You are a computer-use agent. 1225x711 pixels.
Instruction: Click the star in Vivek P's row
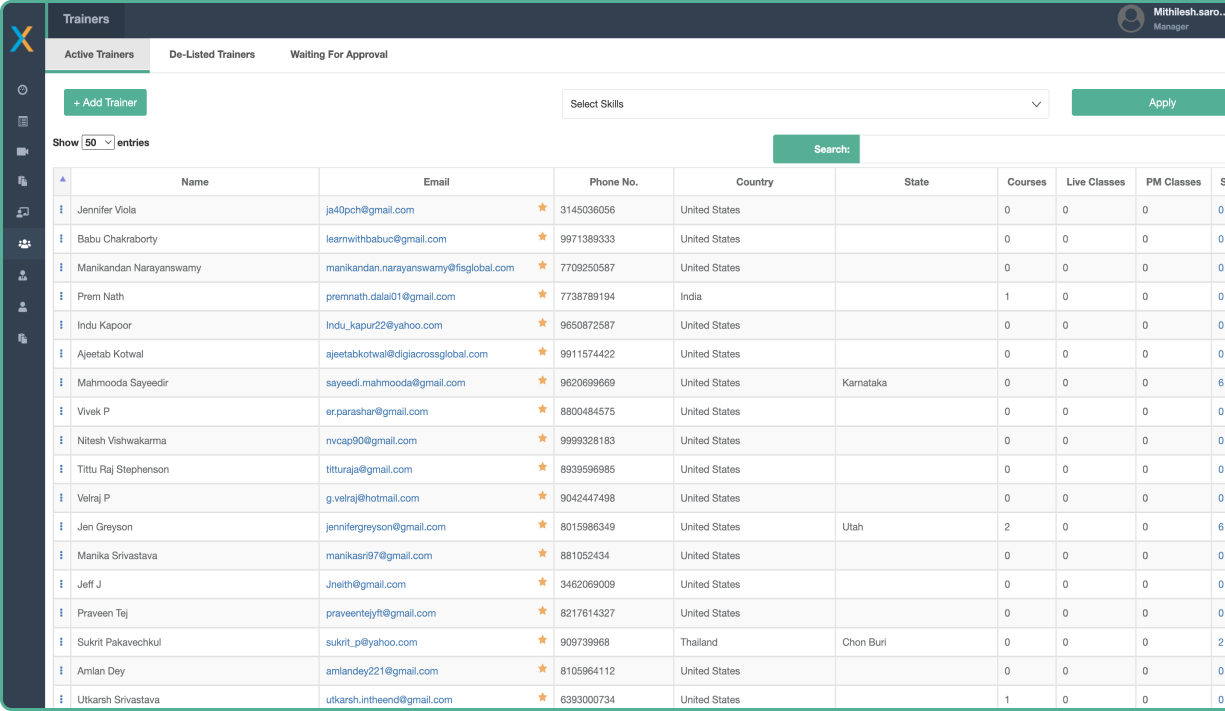click(543, 410)
